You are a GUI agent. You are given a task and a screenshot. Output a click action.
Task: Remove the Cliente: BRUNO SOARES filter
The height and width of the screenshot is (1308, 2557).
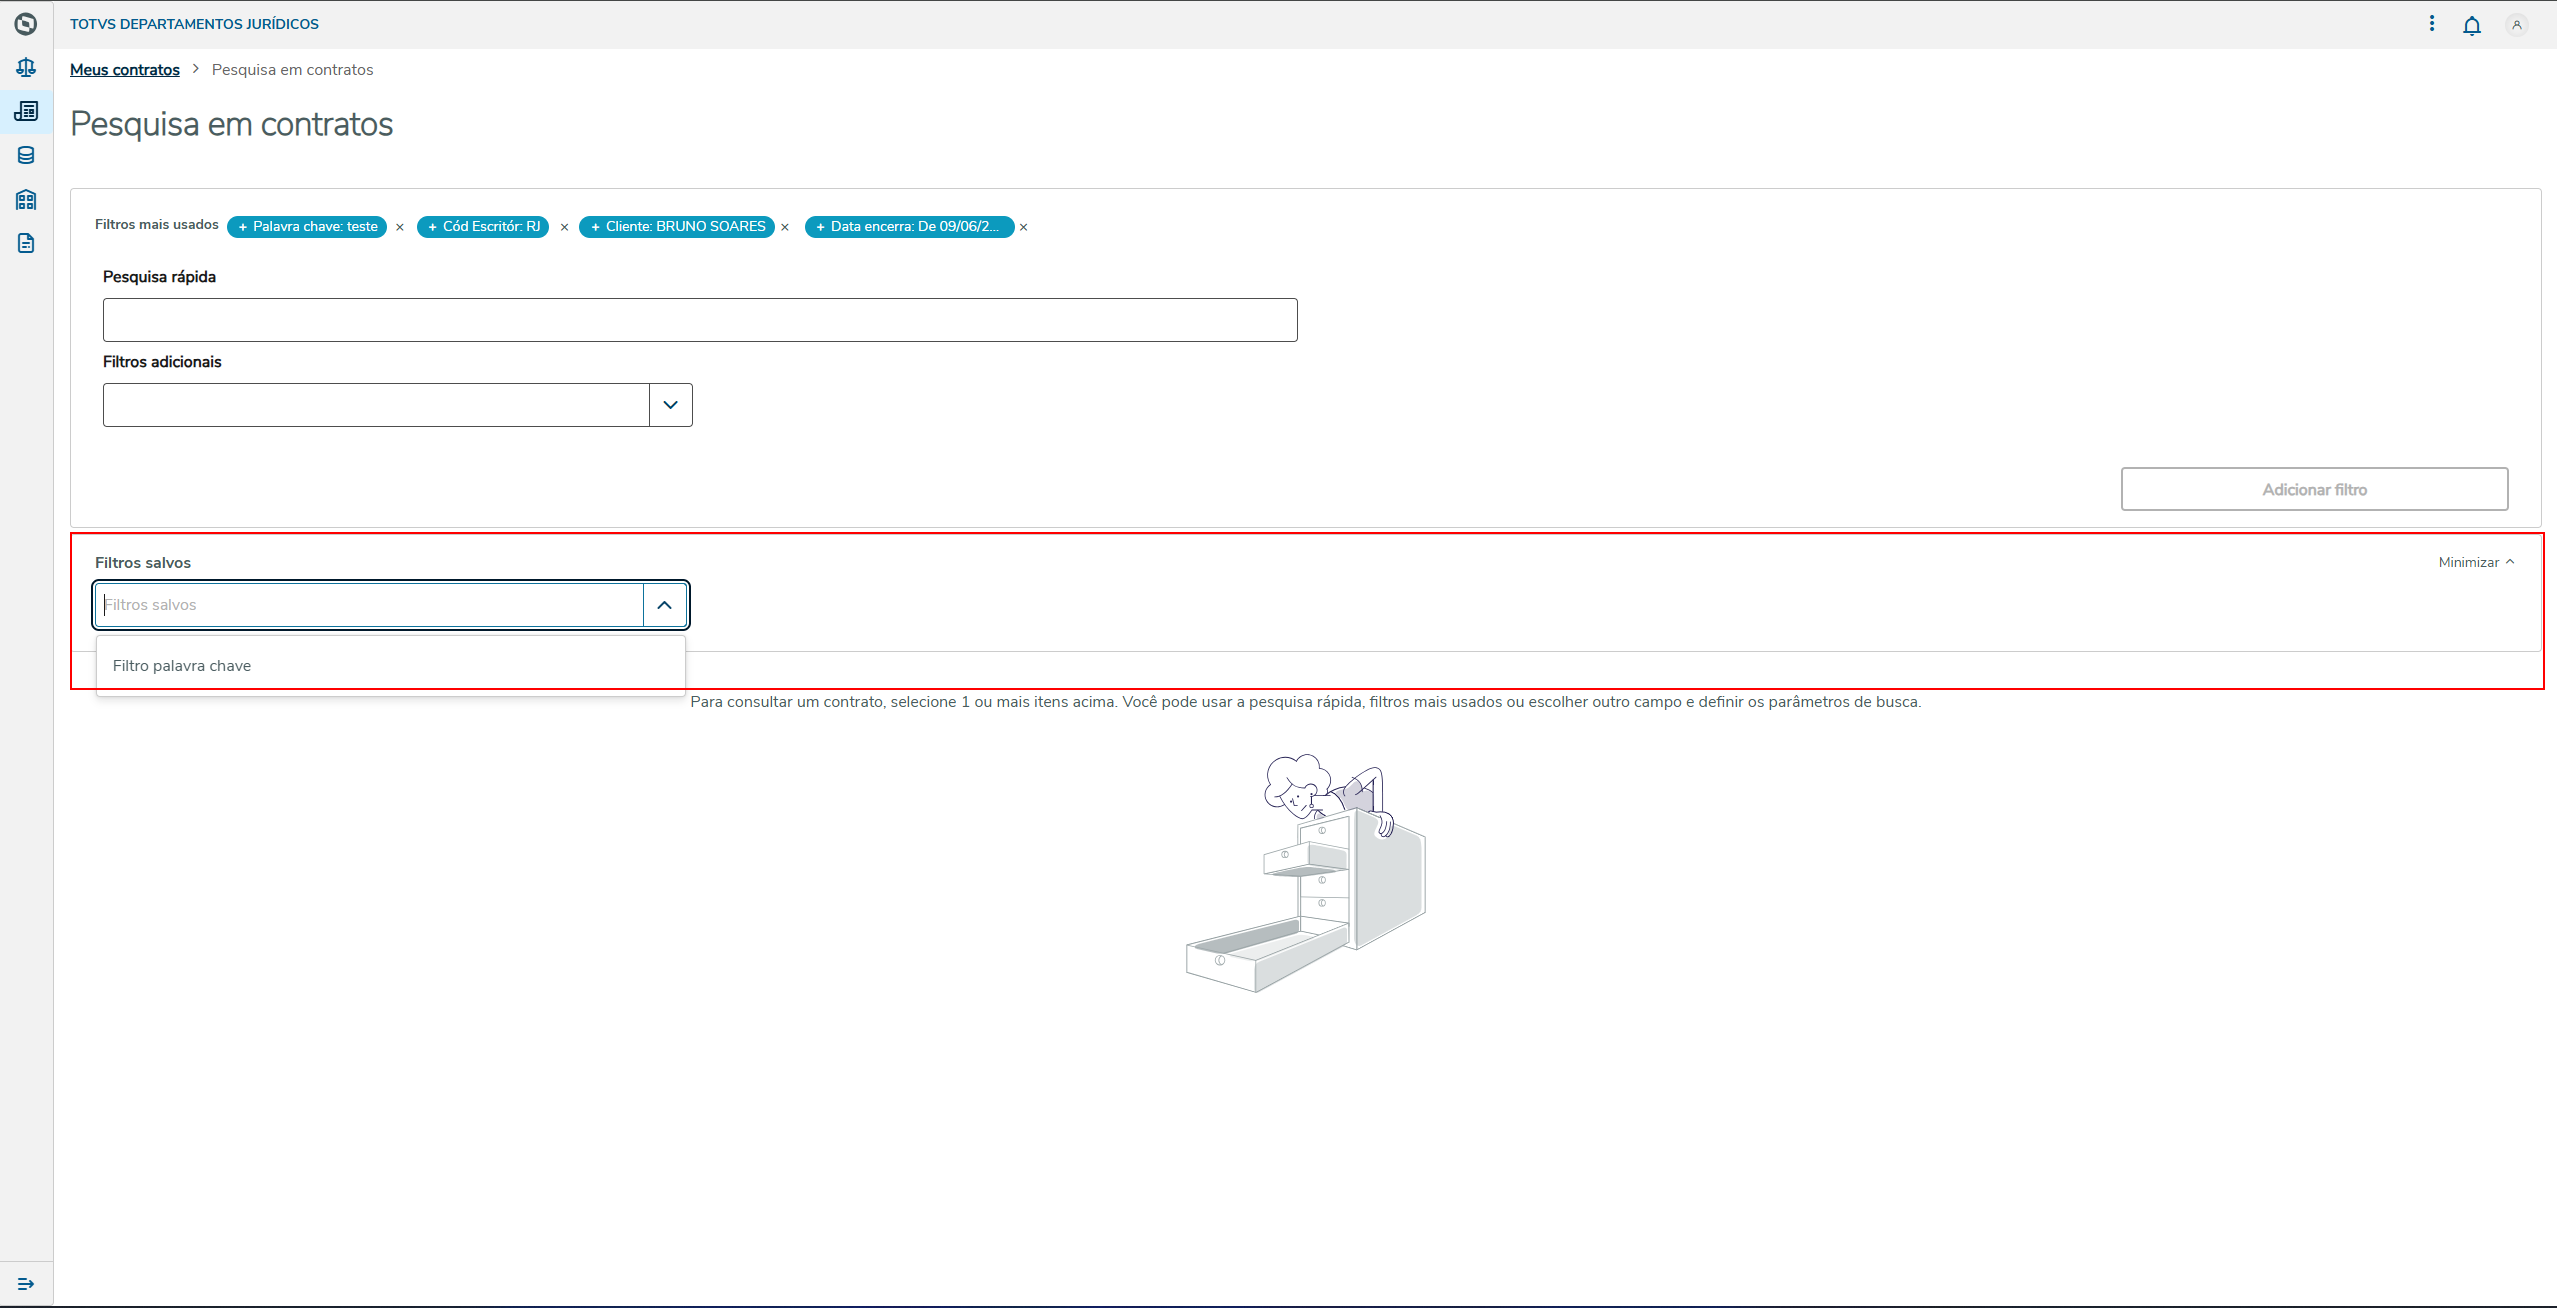pyautogui.click(x=785, y=227)
